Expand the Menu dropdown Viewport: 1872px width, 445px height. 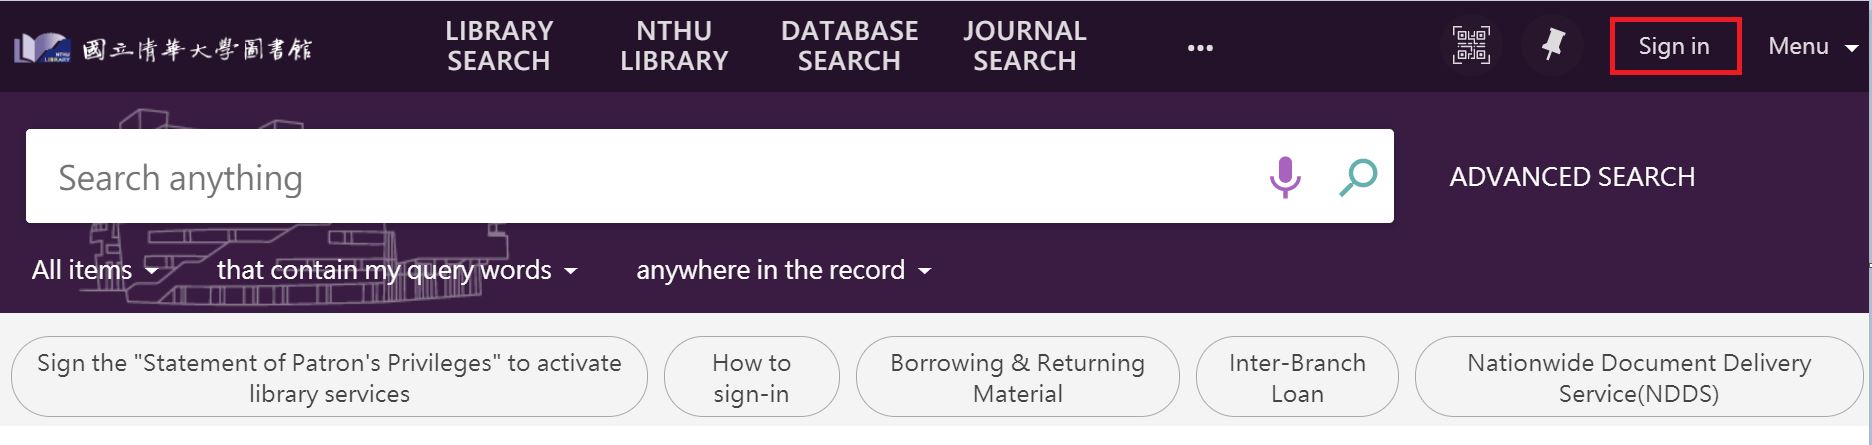point(1812,46)
